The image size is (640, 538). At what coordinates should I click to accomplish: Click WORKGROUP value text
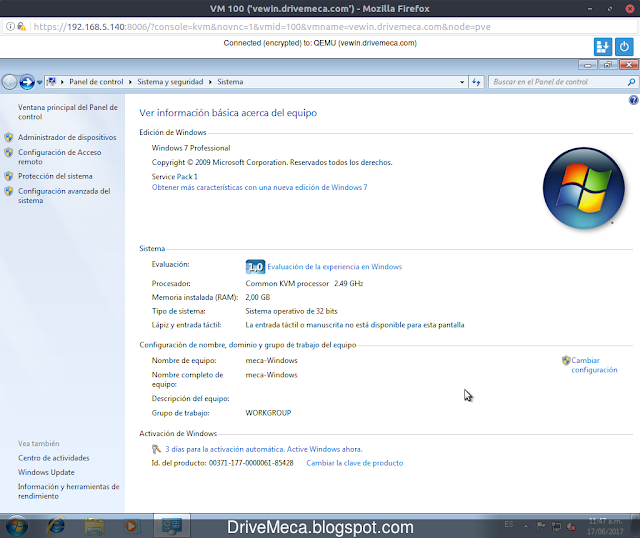tap(268, 413)
